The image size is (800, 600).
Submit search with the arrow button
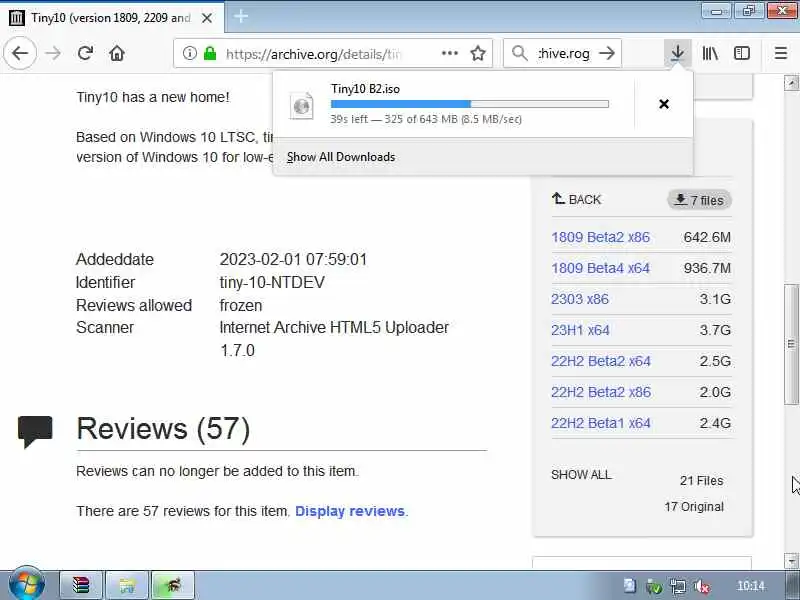(607, 53)
